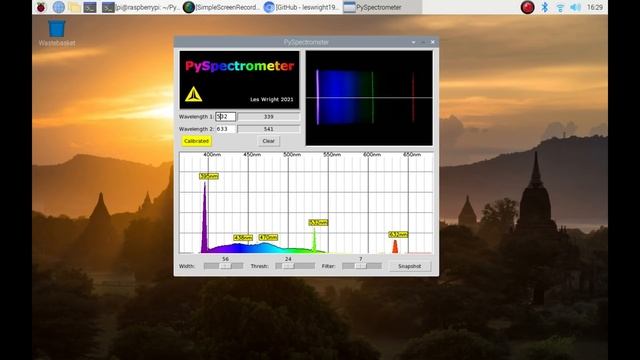Image resolution: width=640 pixels, height=360 pixels.
Task: Click the 500nm axis label
Action: click(x=292, y=155)
